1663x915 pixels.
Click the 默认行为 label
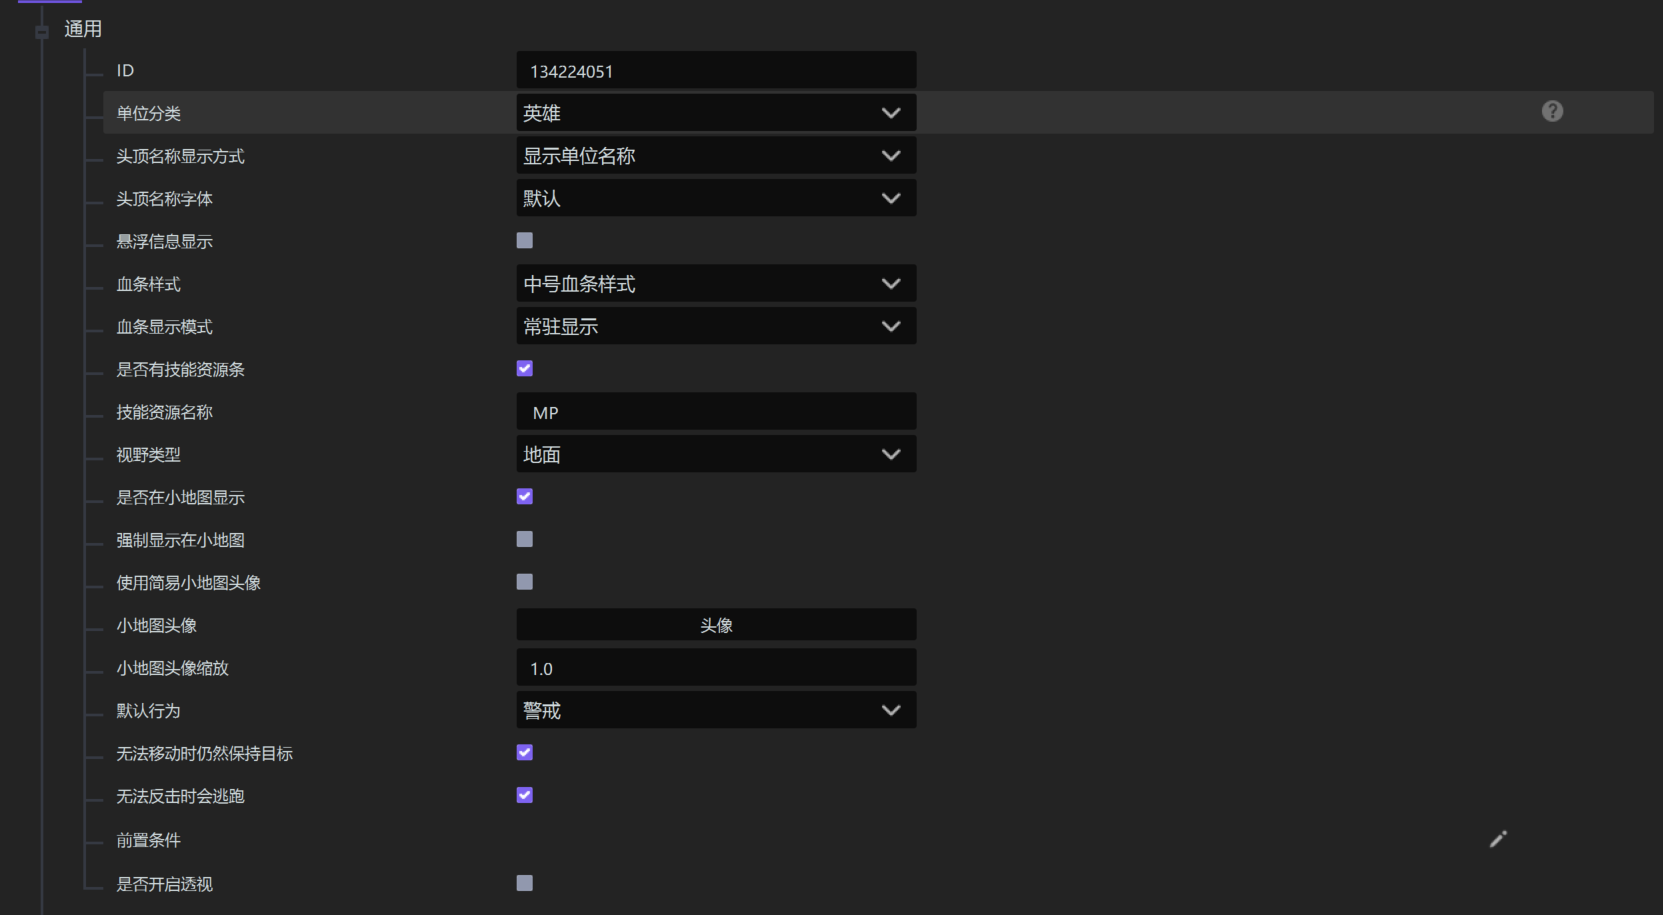(x=148, y=711)
